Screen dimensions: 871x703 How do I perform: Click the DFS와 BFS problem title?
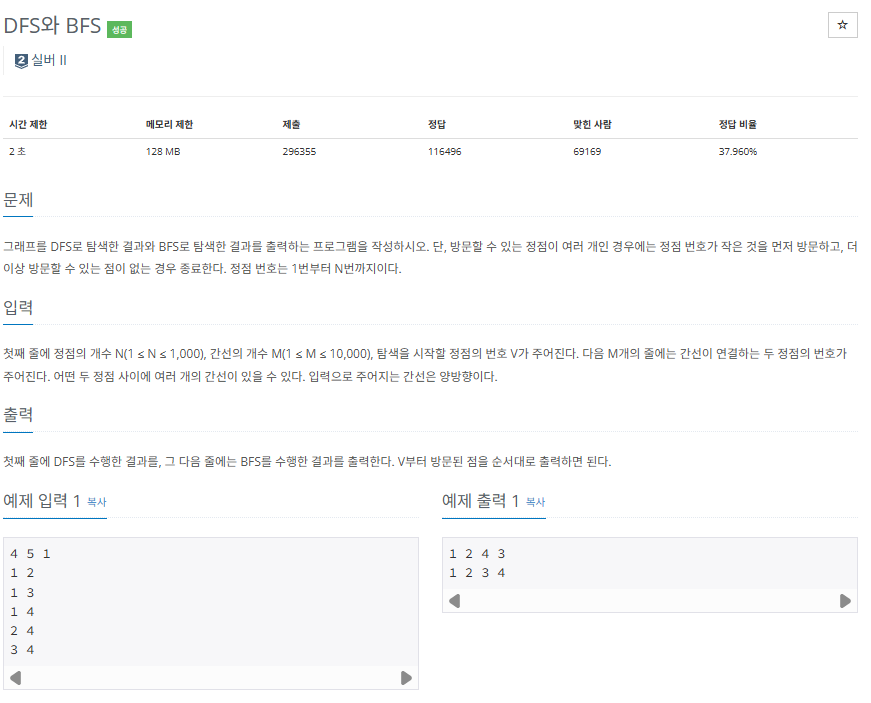(x=52, y=26)
